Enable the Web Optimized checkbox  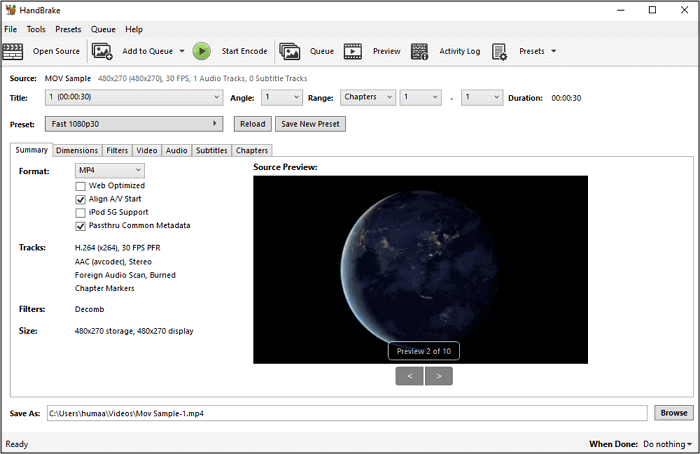click(80, 186)
